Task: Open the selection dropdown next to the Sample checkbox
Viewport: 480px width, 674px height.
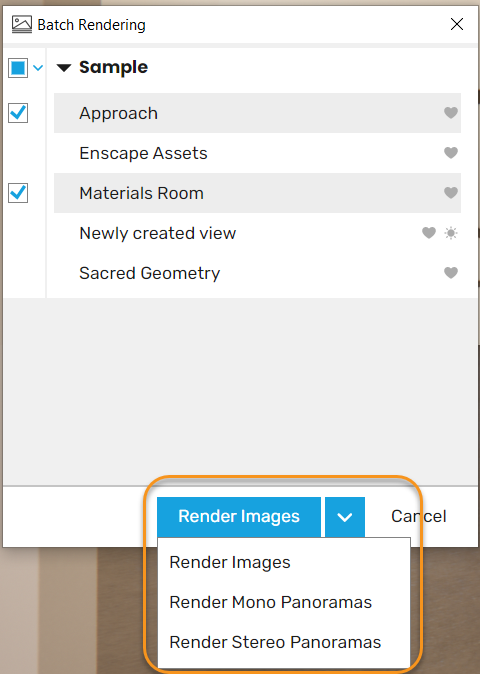Action: tap(38, 68)
